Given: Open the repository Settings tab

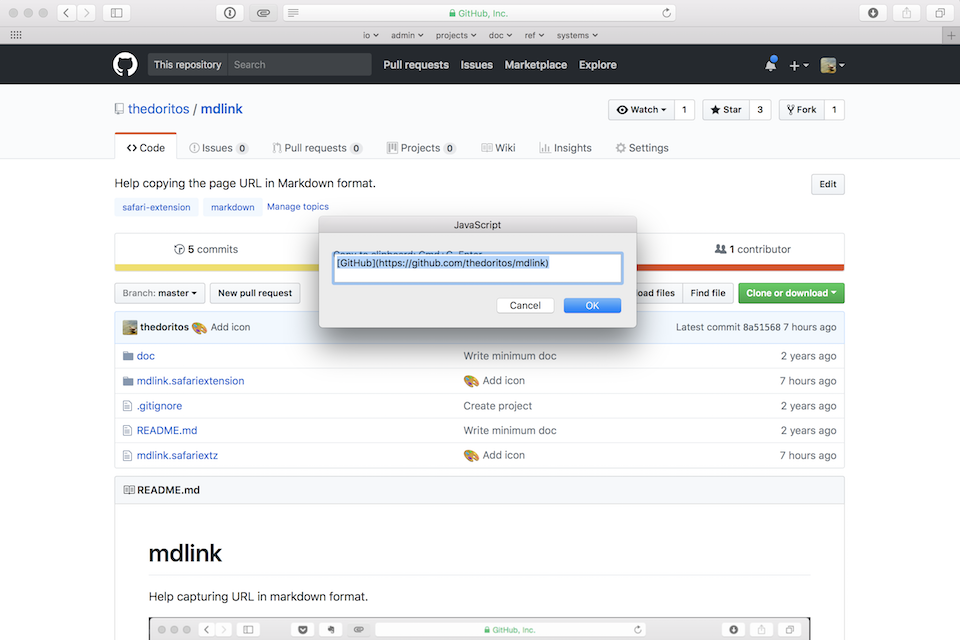Looking at the screenshot, I should 642,148.
